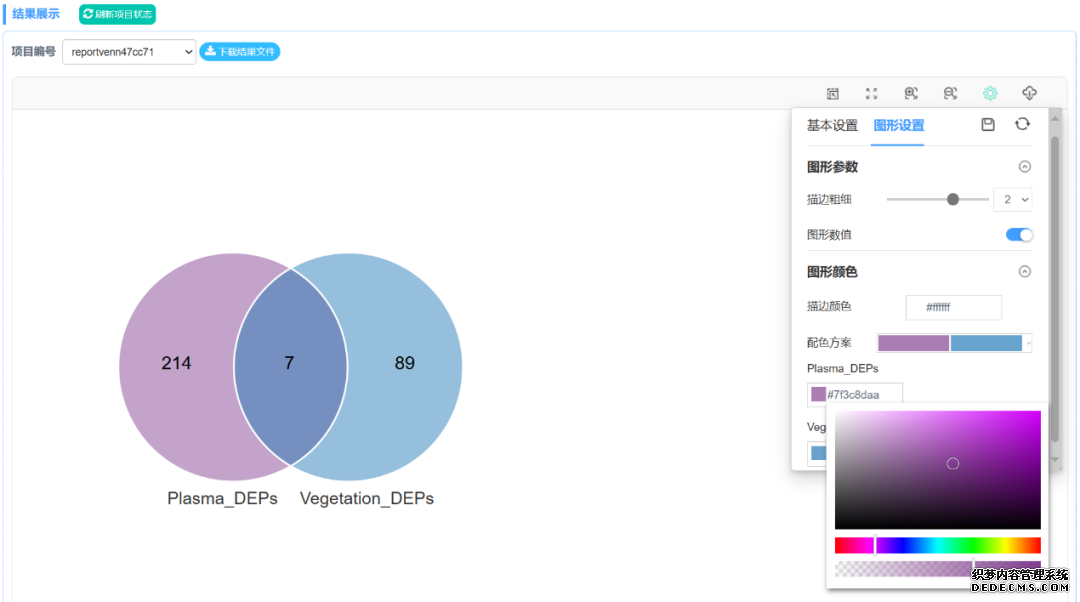Click the 描边颜色 hex input field

point(953,308)
